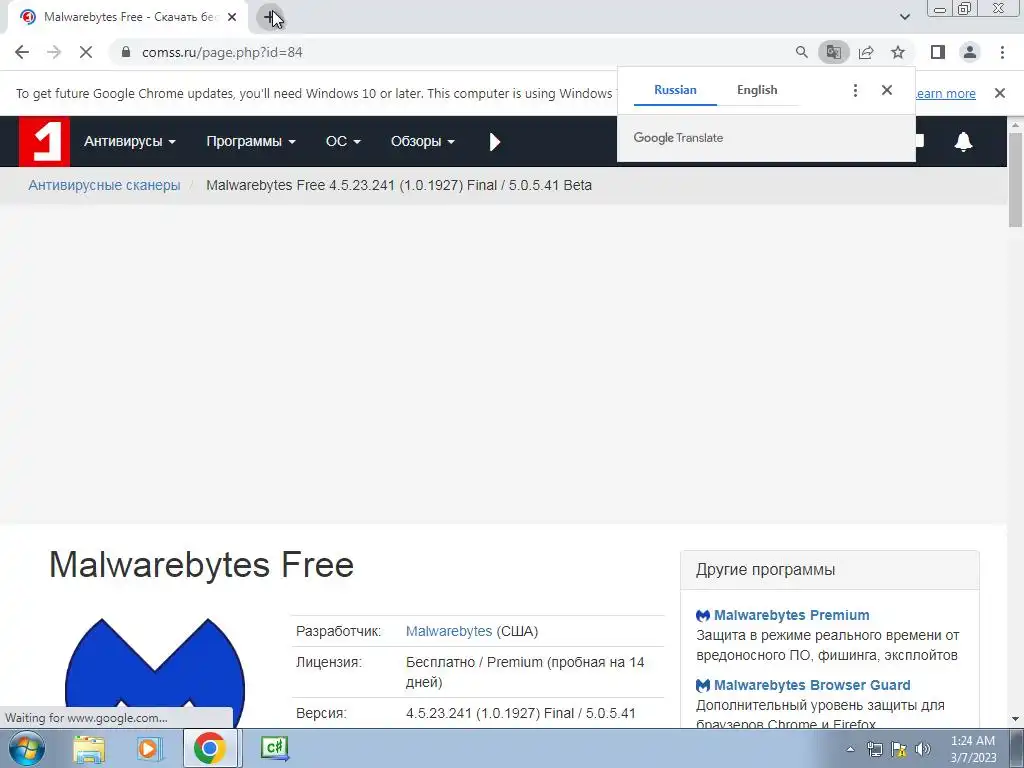Open the tab search chevron
1024x768 pixels.
click(904, 17)
